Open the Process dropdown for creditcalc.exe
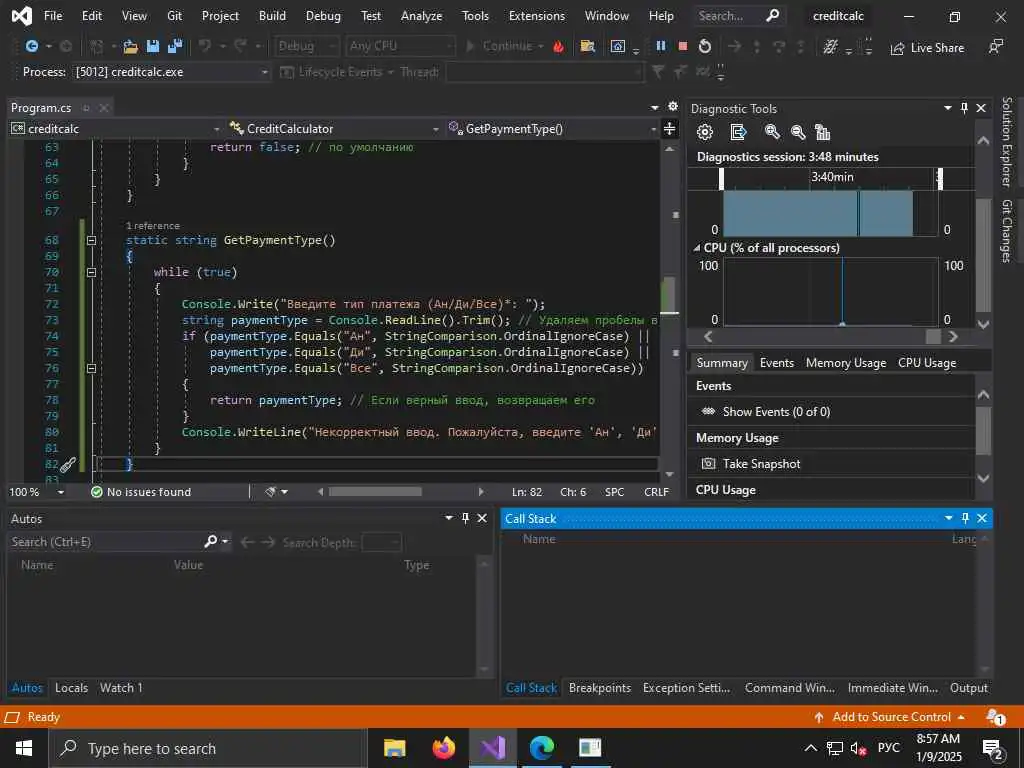 (265, 72)
